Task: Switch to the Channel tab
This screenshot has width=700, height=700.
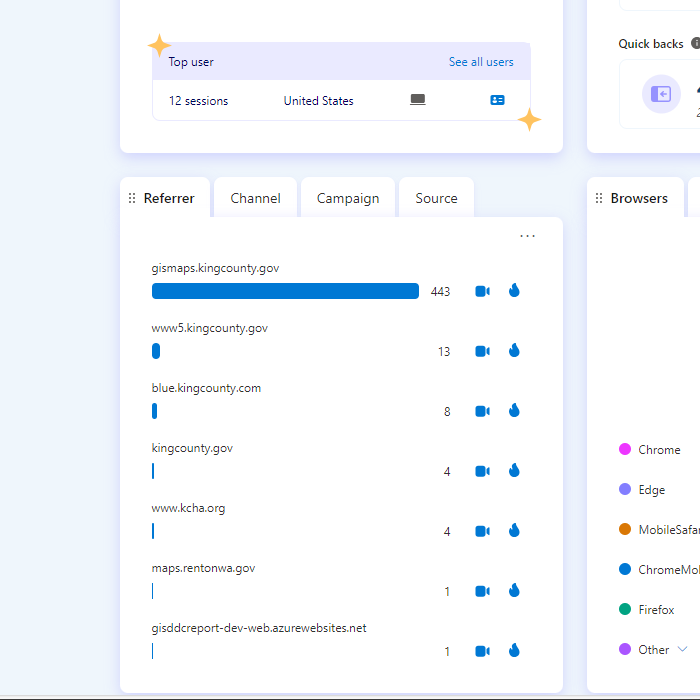Action: pyautogui.click(x=255, y=199)
